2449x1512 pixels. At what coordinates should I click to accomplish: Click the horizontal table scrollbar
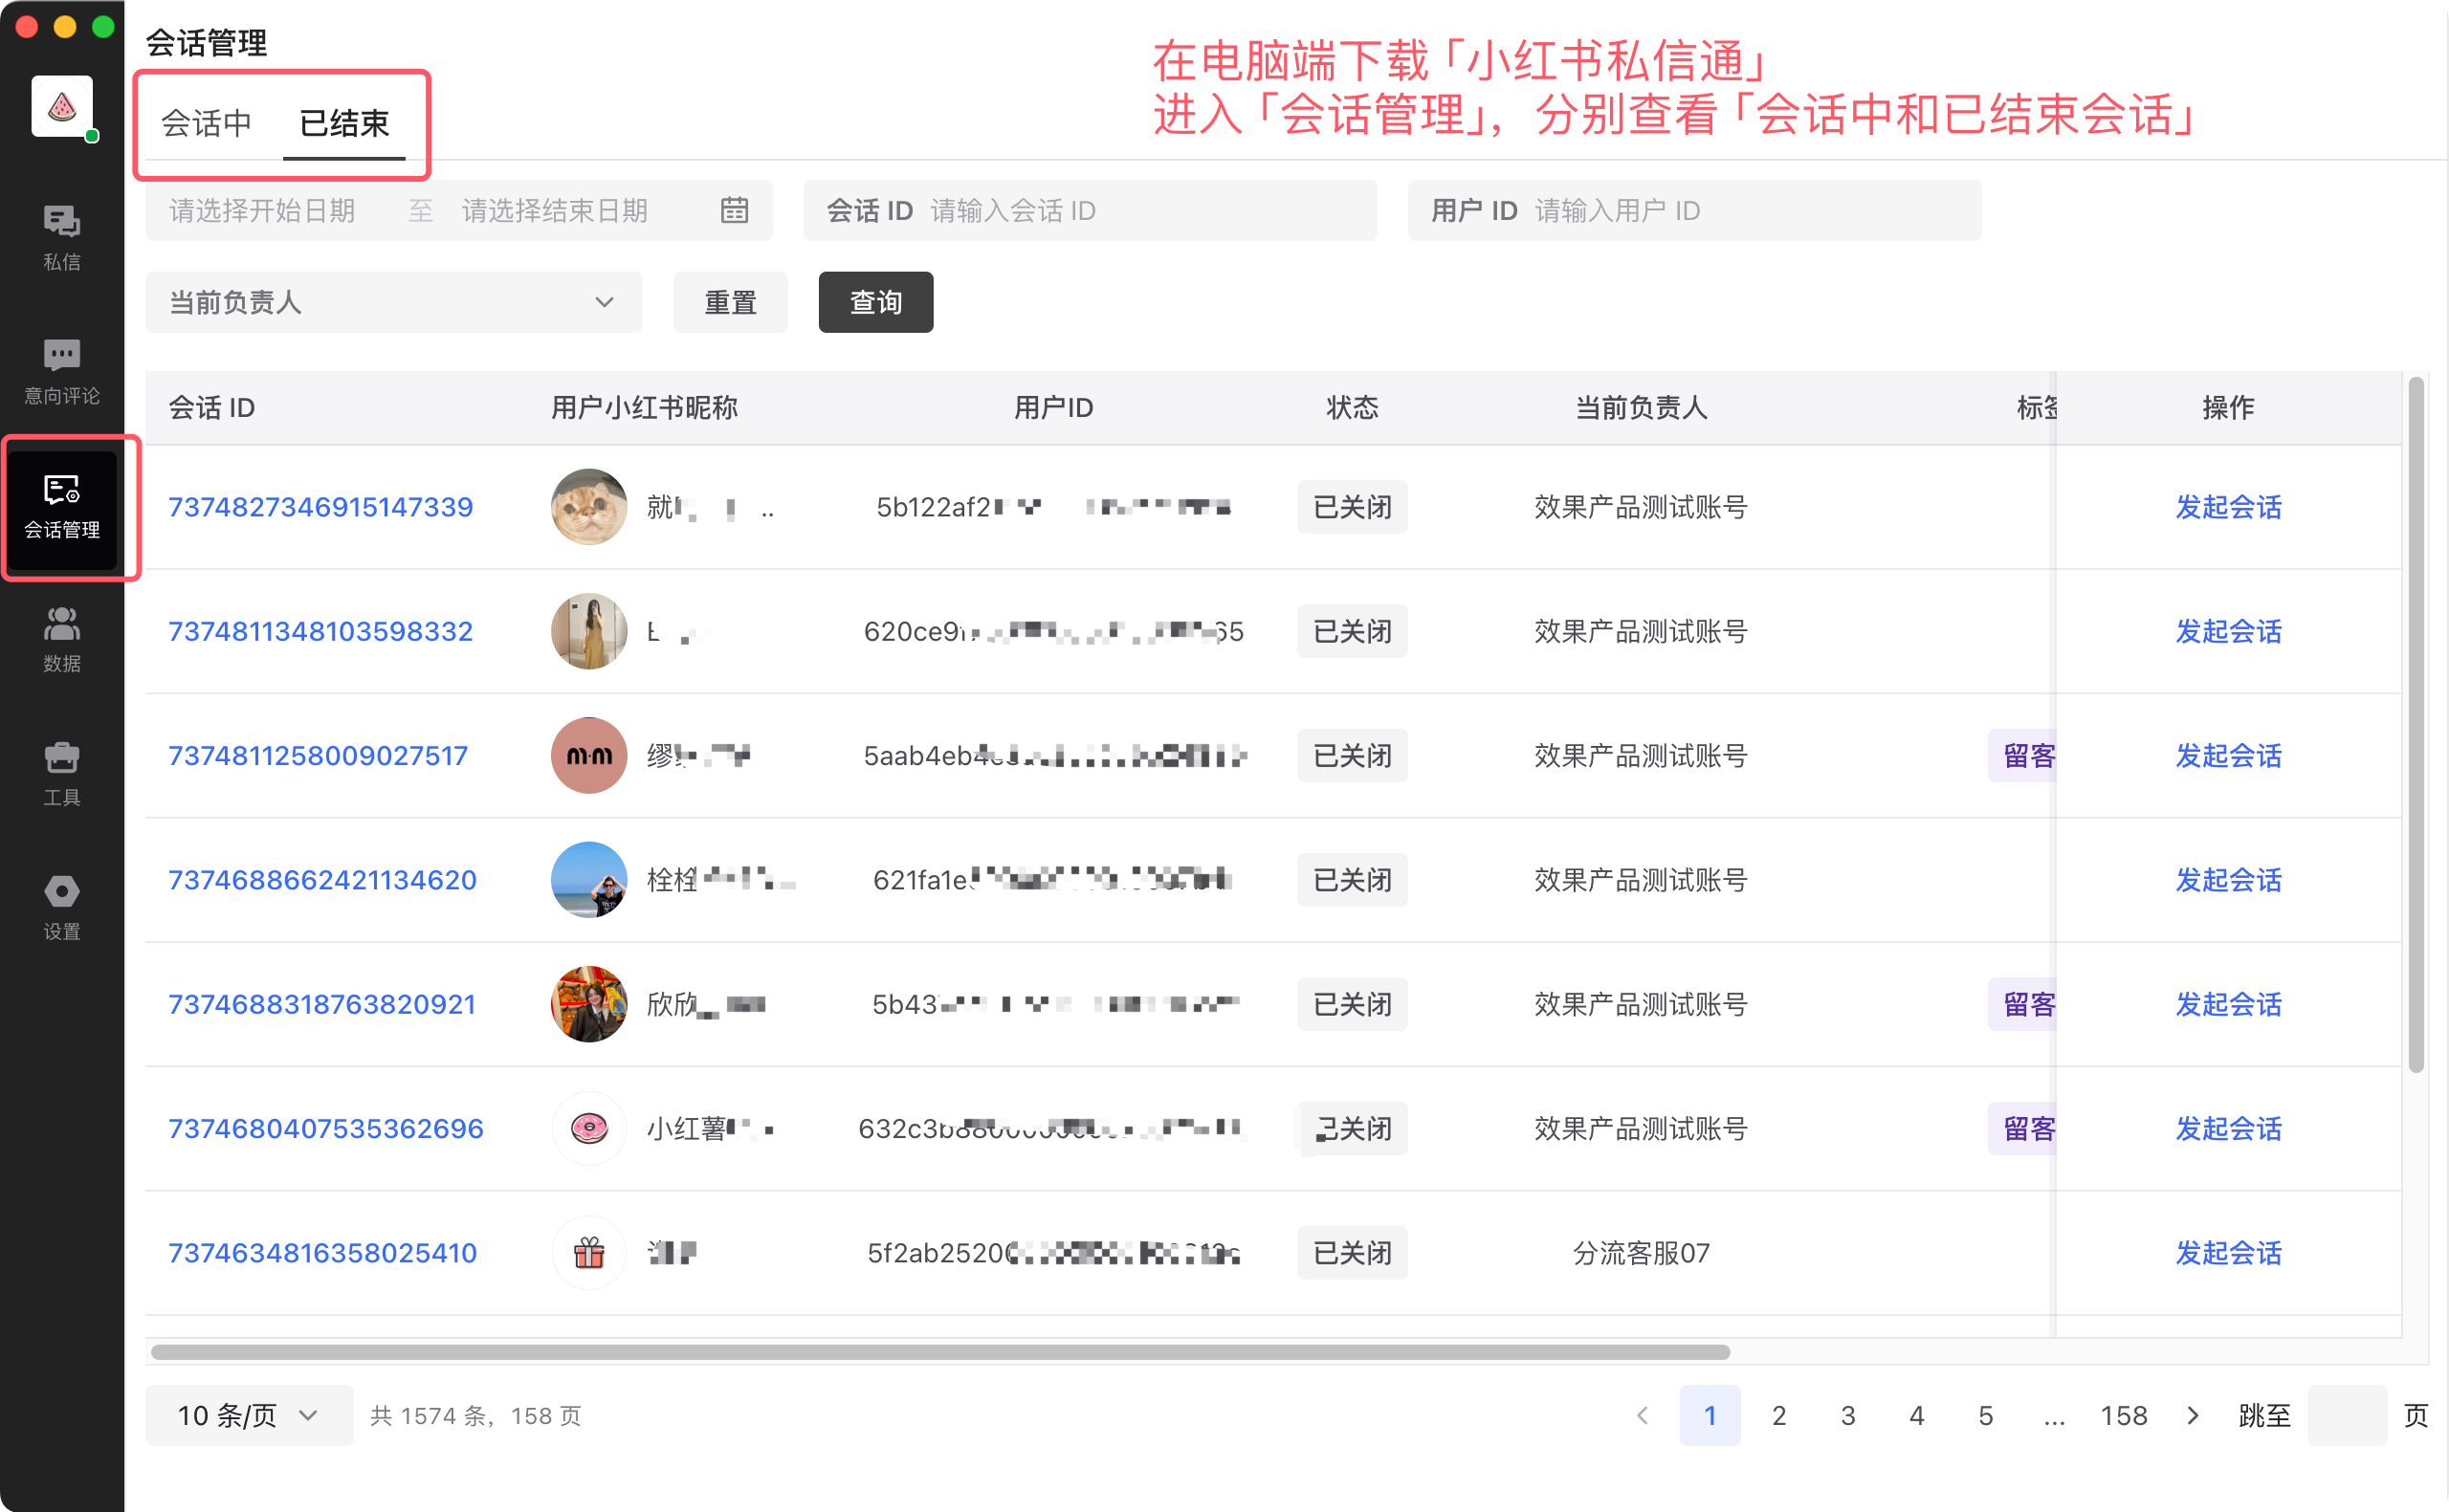[x=939, y=1352]
